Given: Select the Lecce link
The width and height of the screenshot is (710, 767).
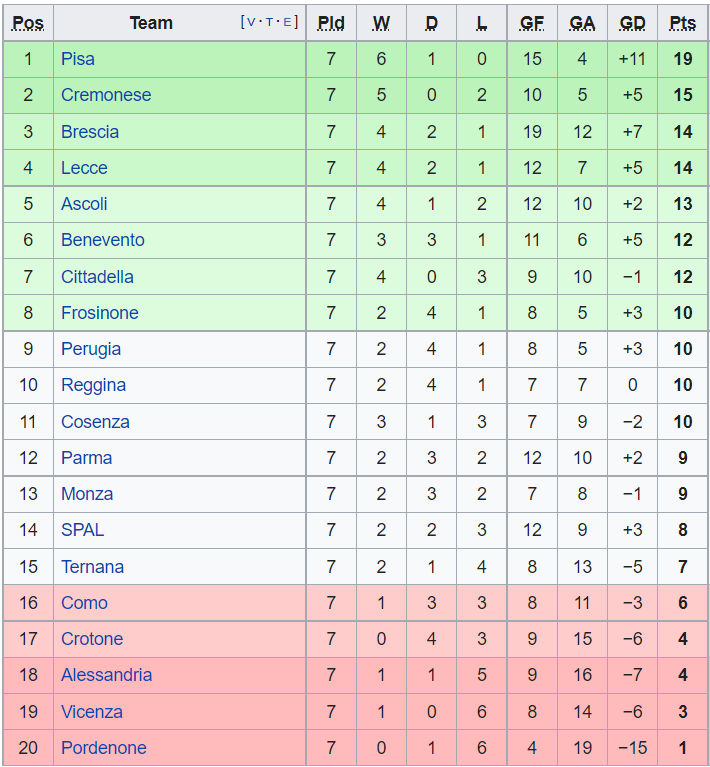Looking at the screenshot, I should (84, 168).
